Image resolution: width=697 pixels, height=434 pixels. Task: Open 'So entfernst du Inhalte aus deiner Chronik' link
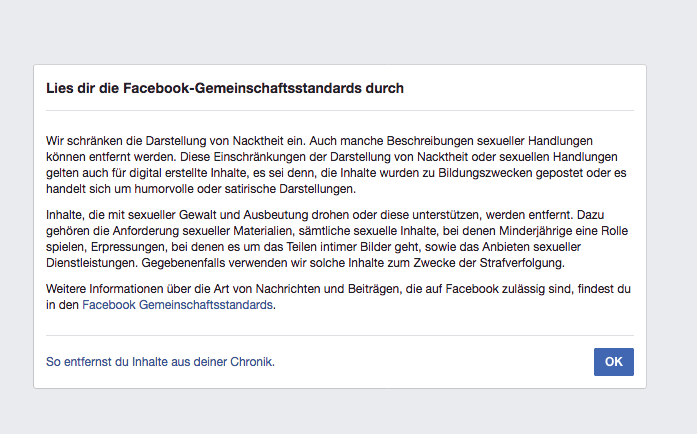coord(160,362)
